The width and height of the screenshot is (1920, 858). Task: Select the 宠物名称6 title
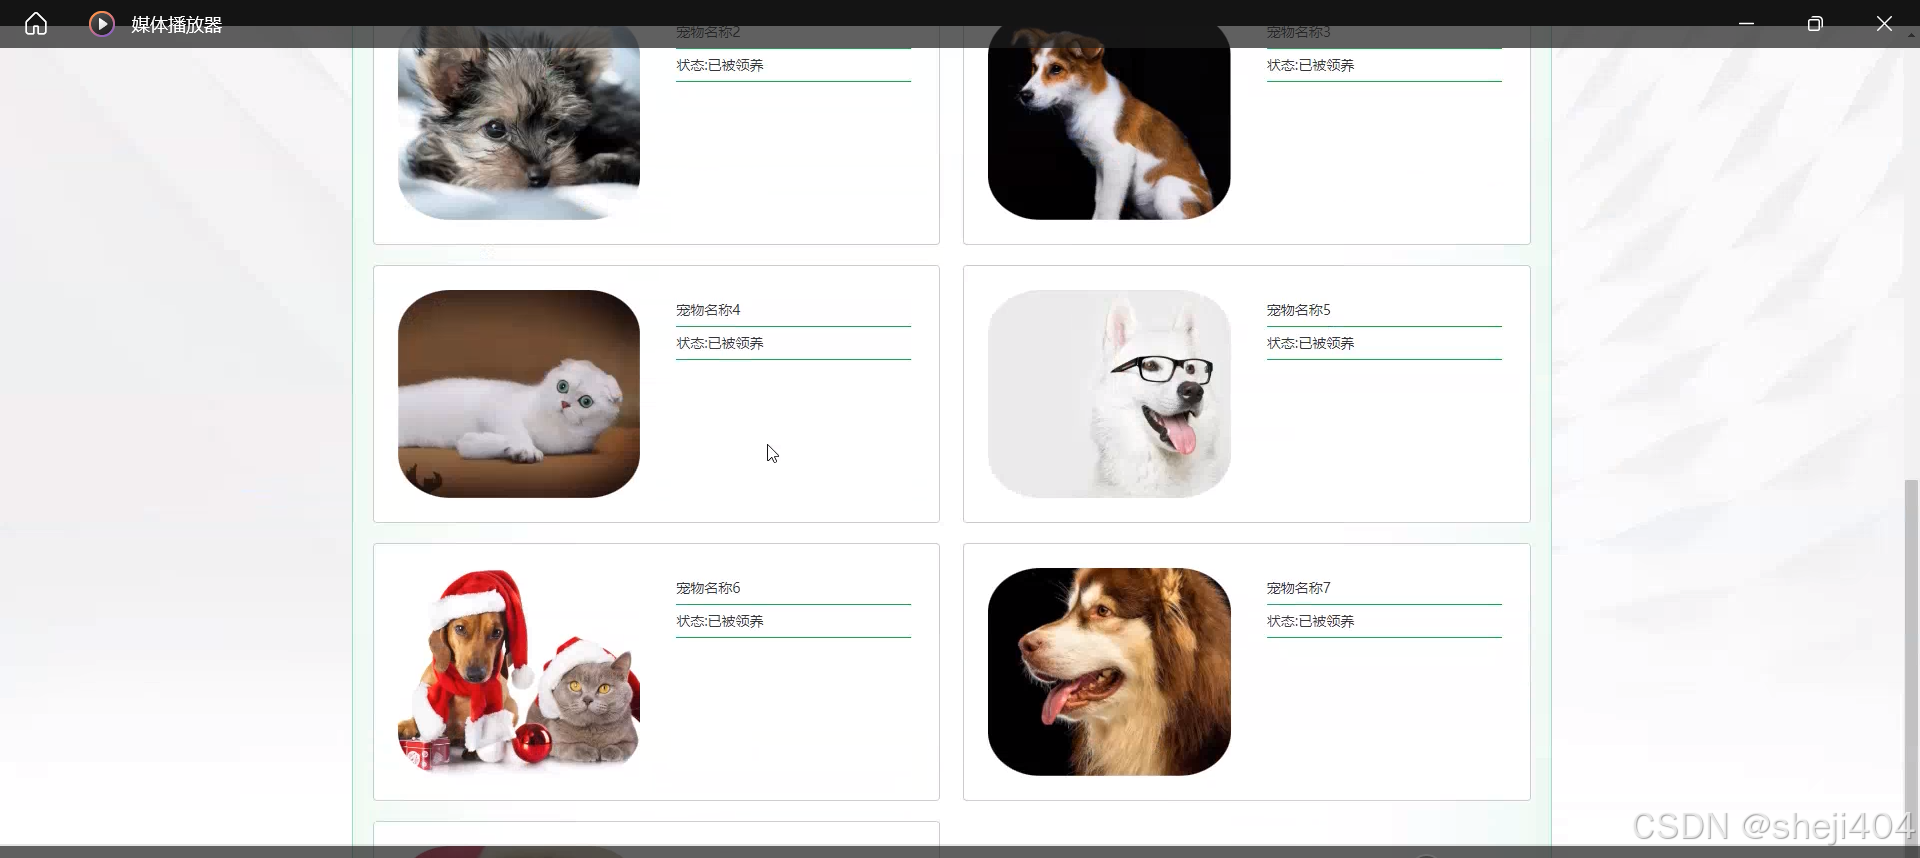point(708,588)
